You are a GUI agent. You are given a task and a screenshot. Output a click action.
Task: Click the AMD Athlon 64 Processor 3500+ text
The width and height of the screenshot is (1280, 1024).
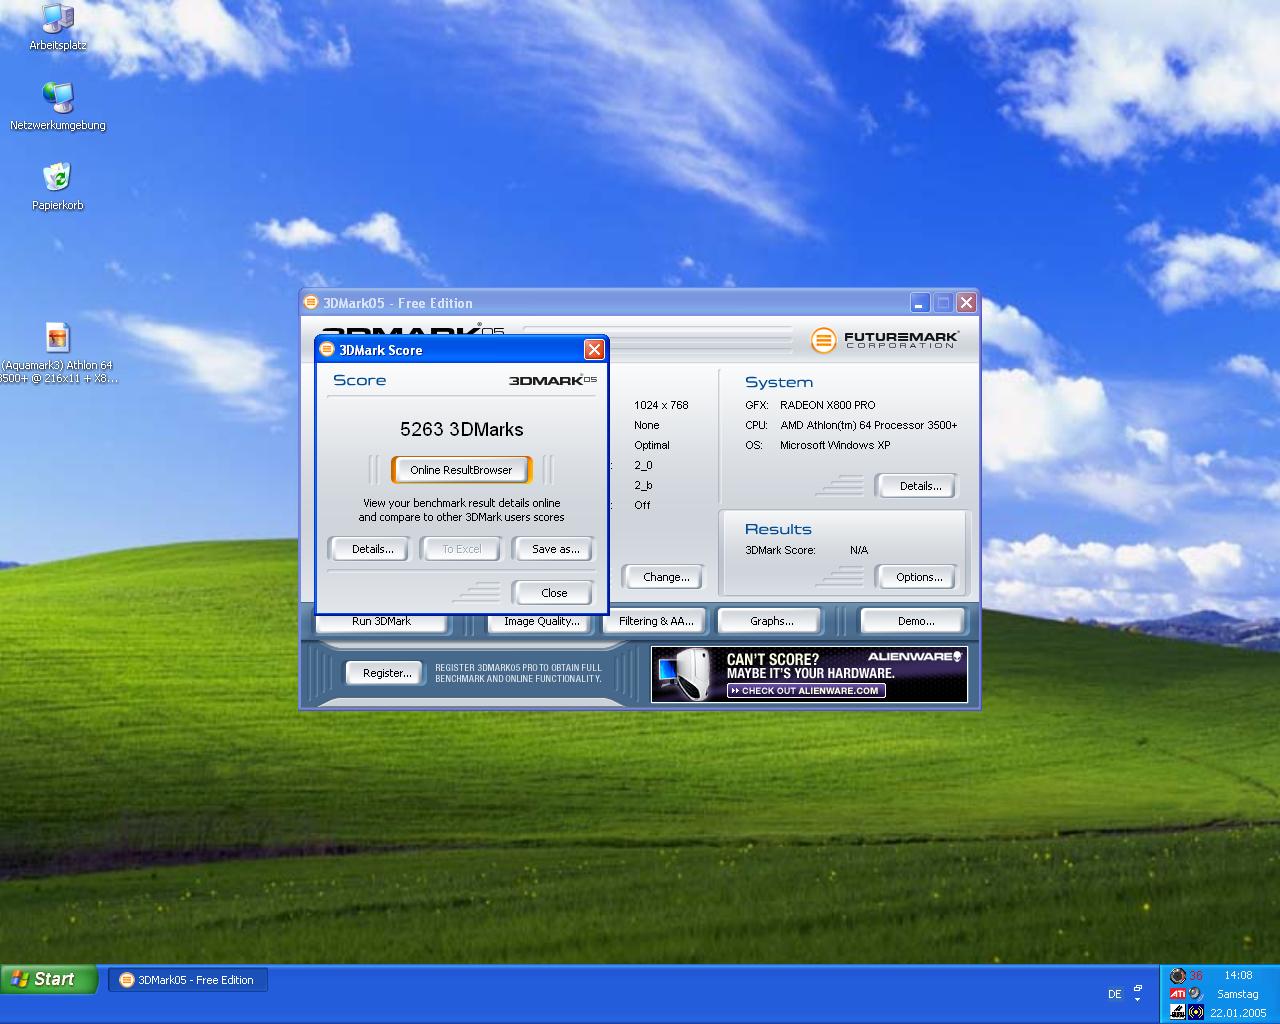click(x=868, y=425)
